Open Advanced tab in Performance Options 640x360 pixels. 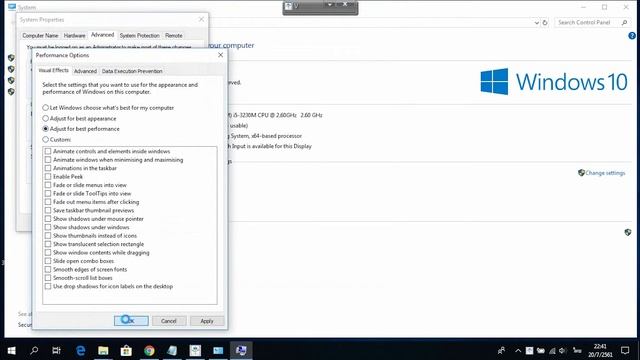[85, 71]
